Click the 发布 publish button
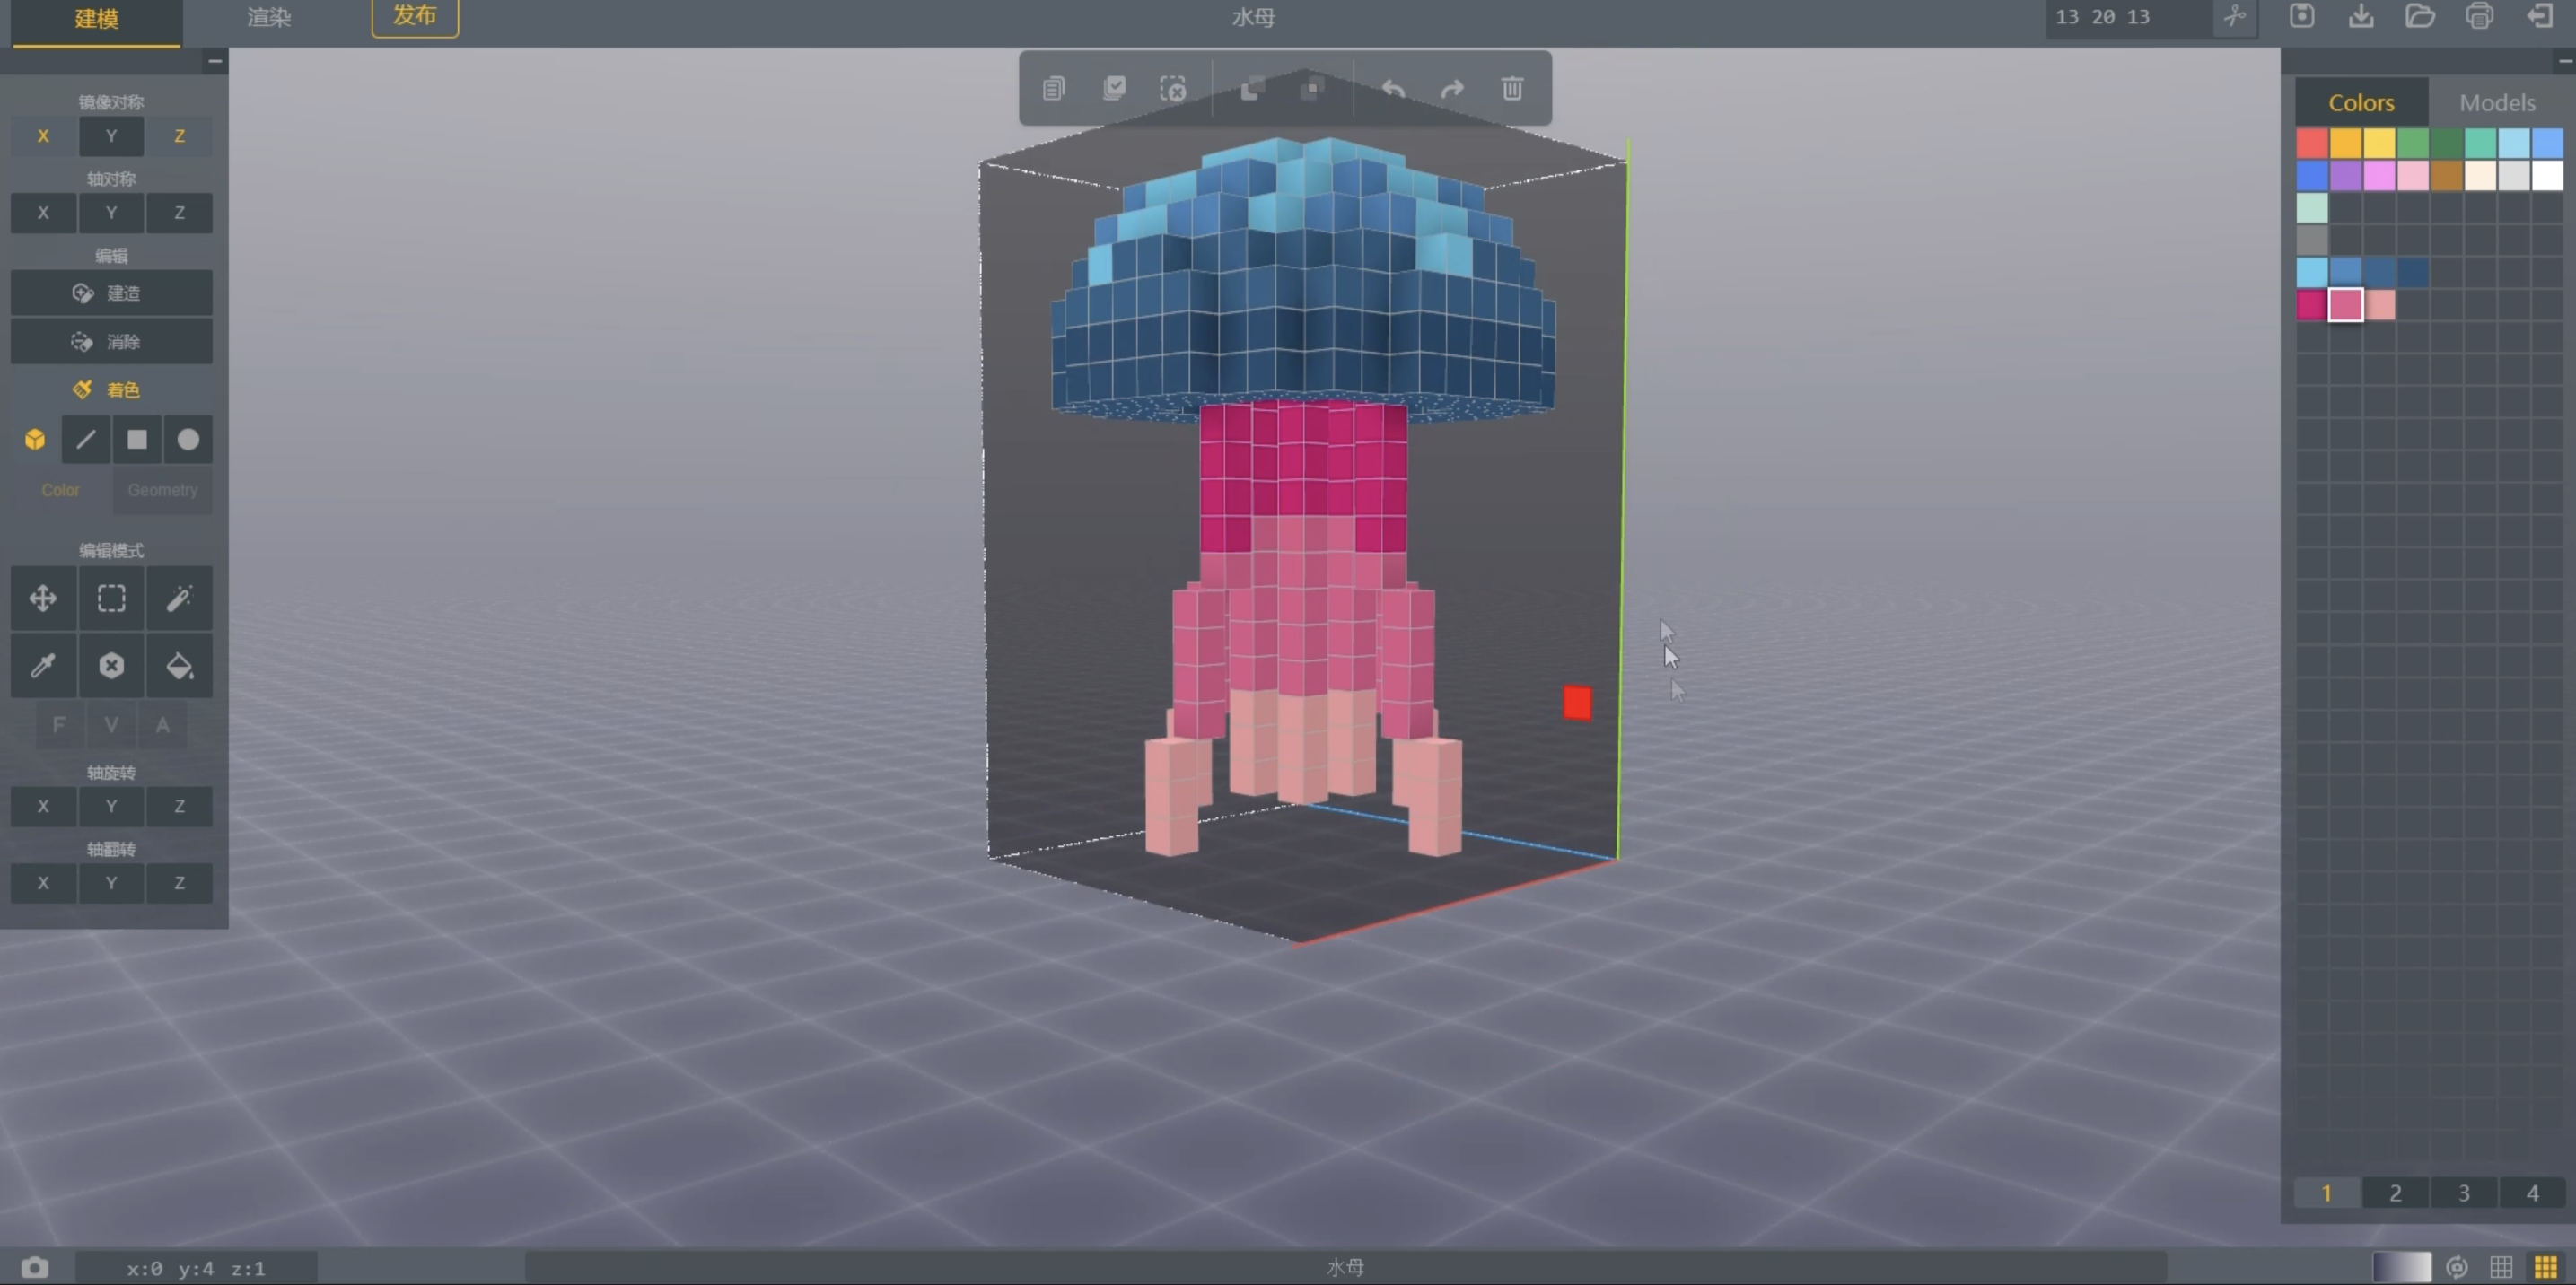The image size is (2576, 1285). (415, 17)
